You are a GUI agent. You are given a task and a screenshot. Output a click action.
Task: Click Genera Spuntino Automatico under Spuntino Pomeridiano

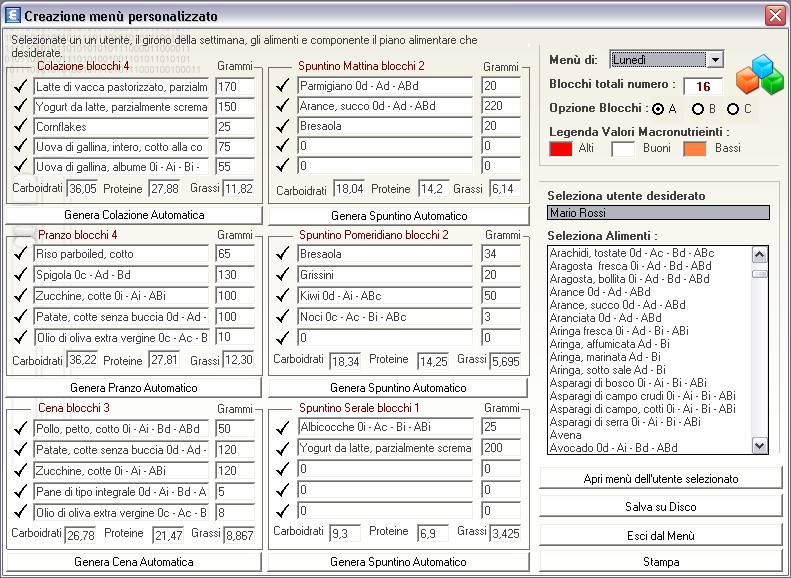coord(398,388)
